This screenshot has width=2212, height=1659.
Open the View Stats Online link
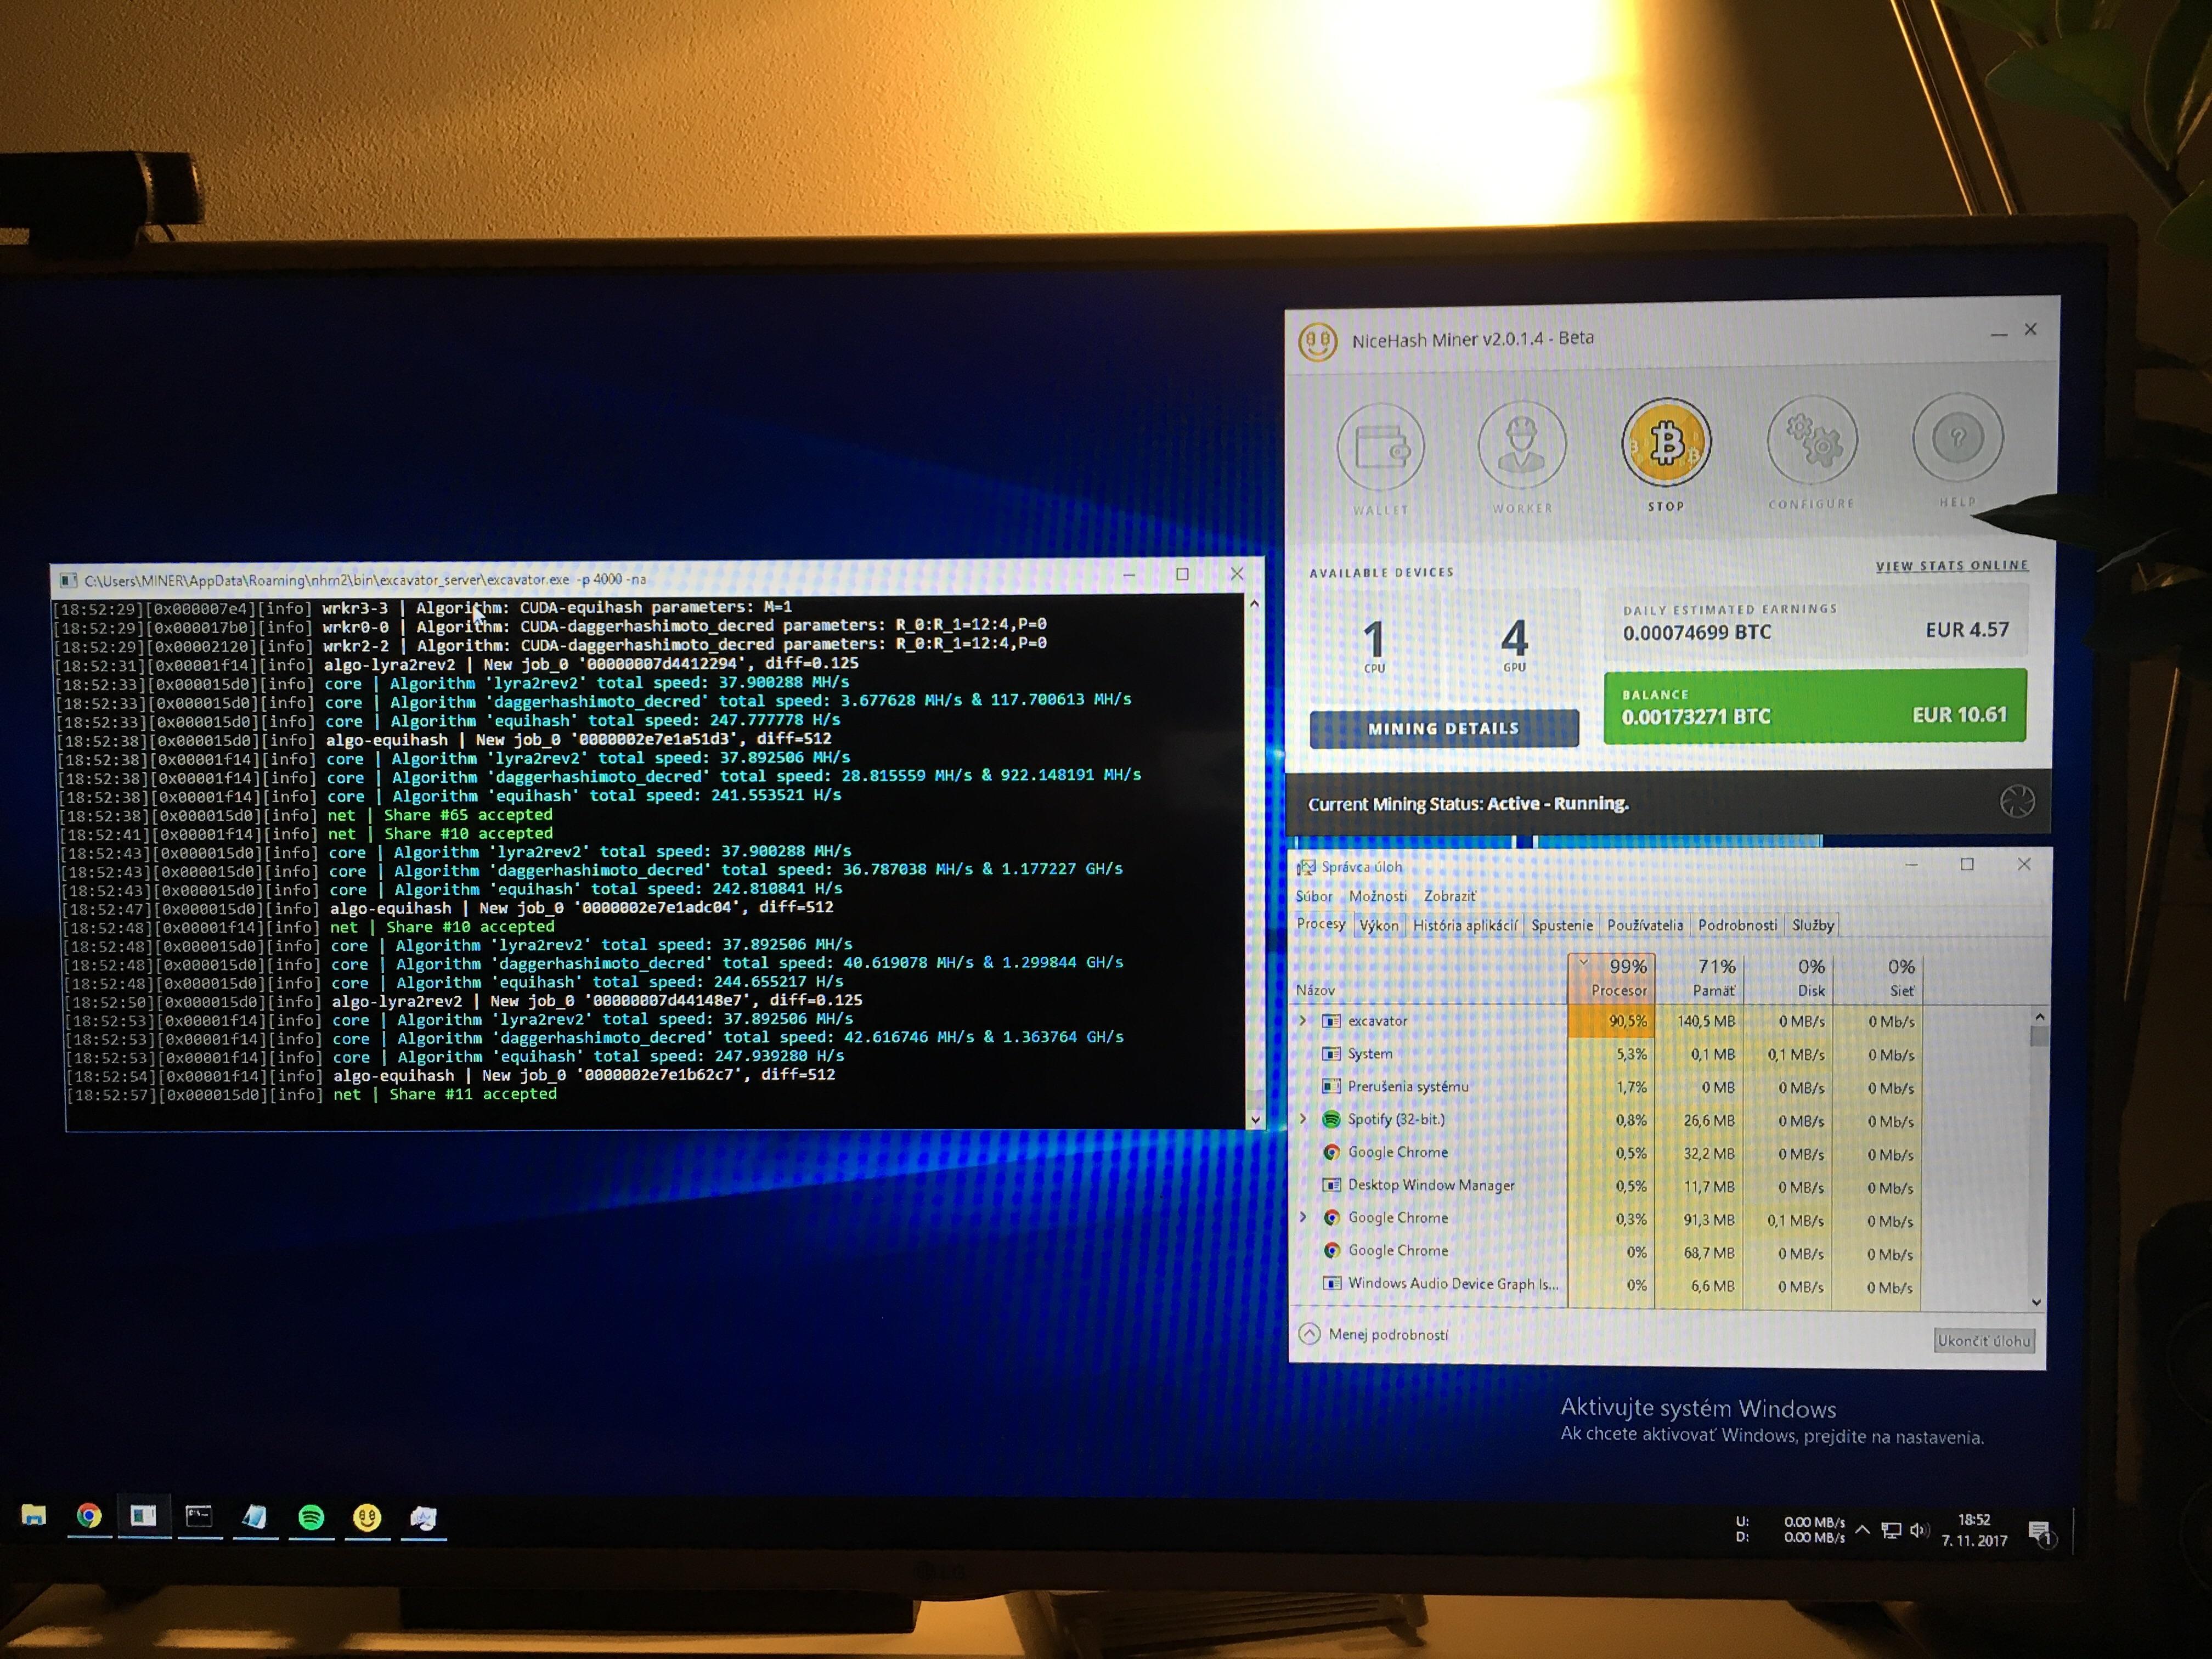tap(1951, 566)
